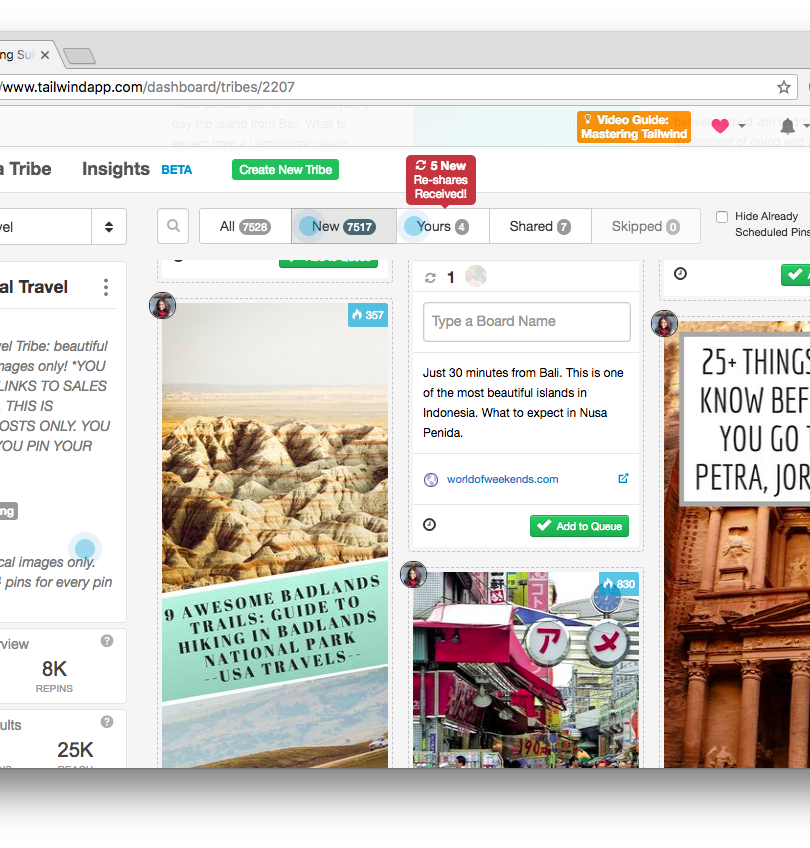
Task: Switch to the Shared 7 tab
Action: 540,227
